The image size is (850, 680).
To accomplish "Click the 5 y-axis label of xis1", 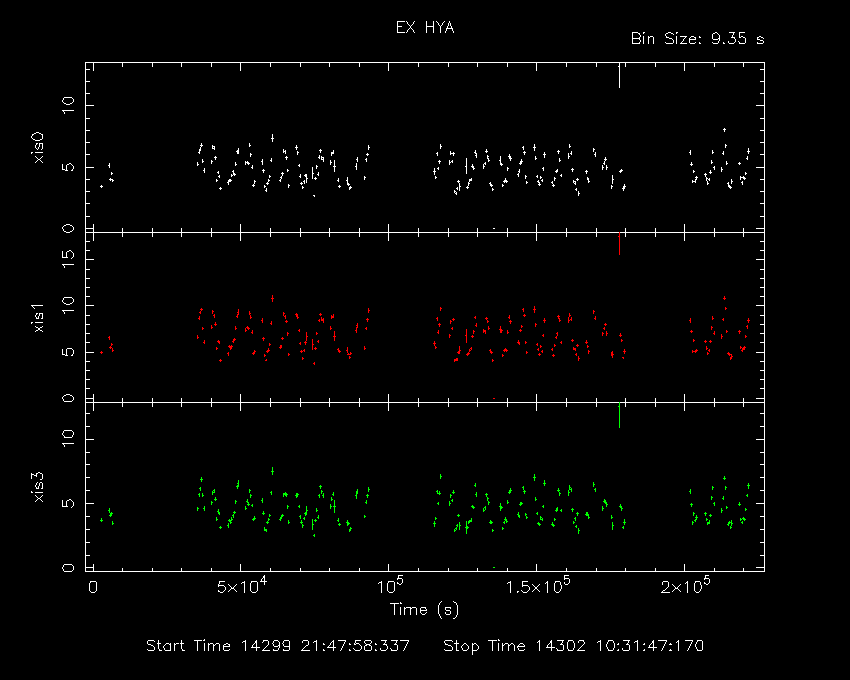I will click(68, 352).
